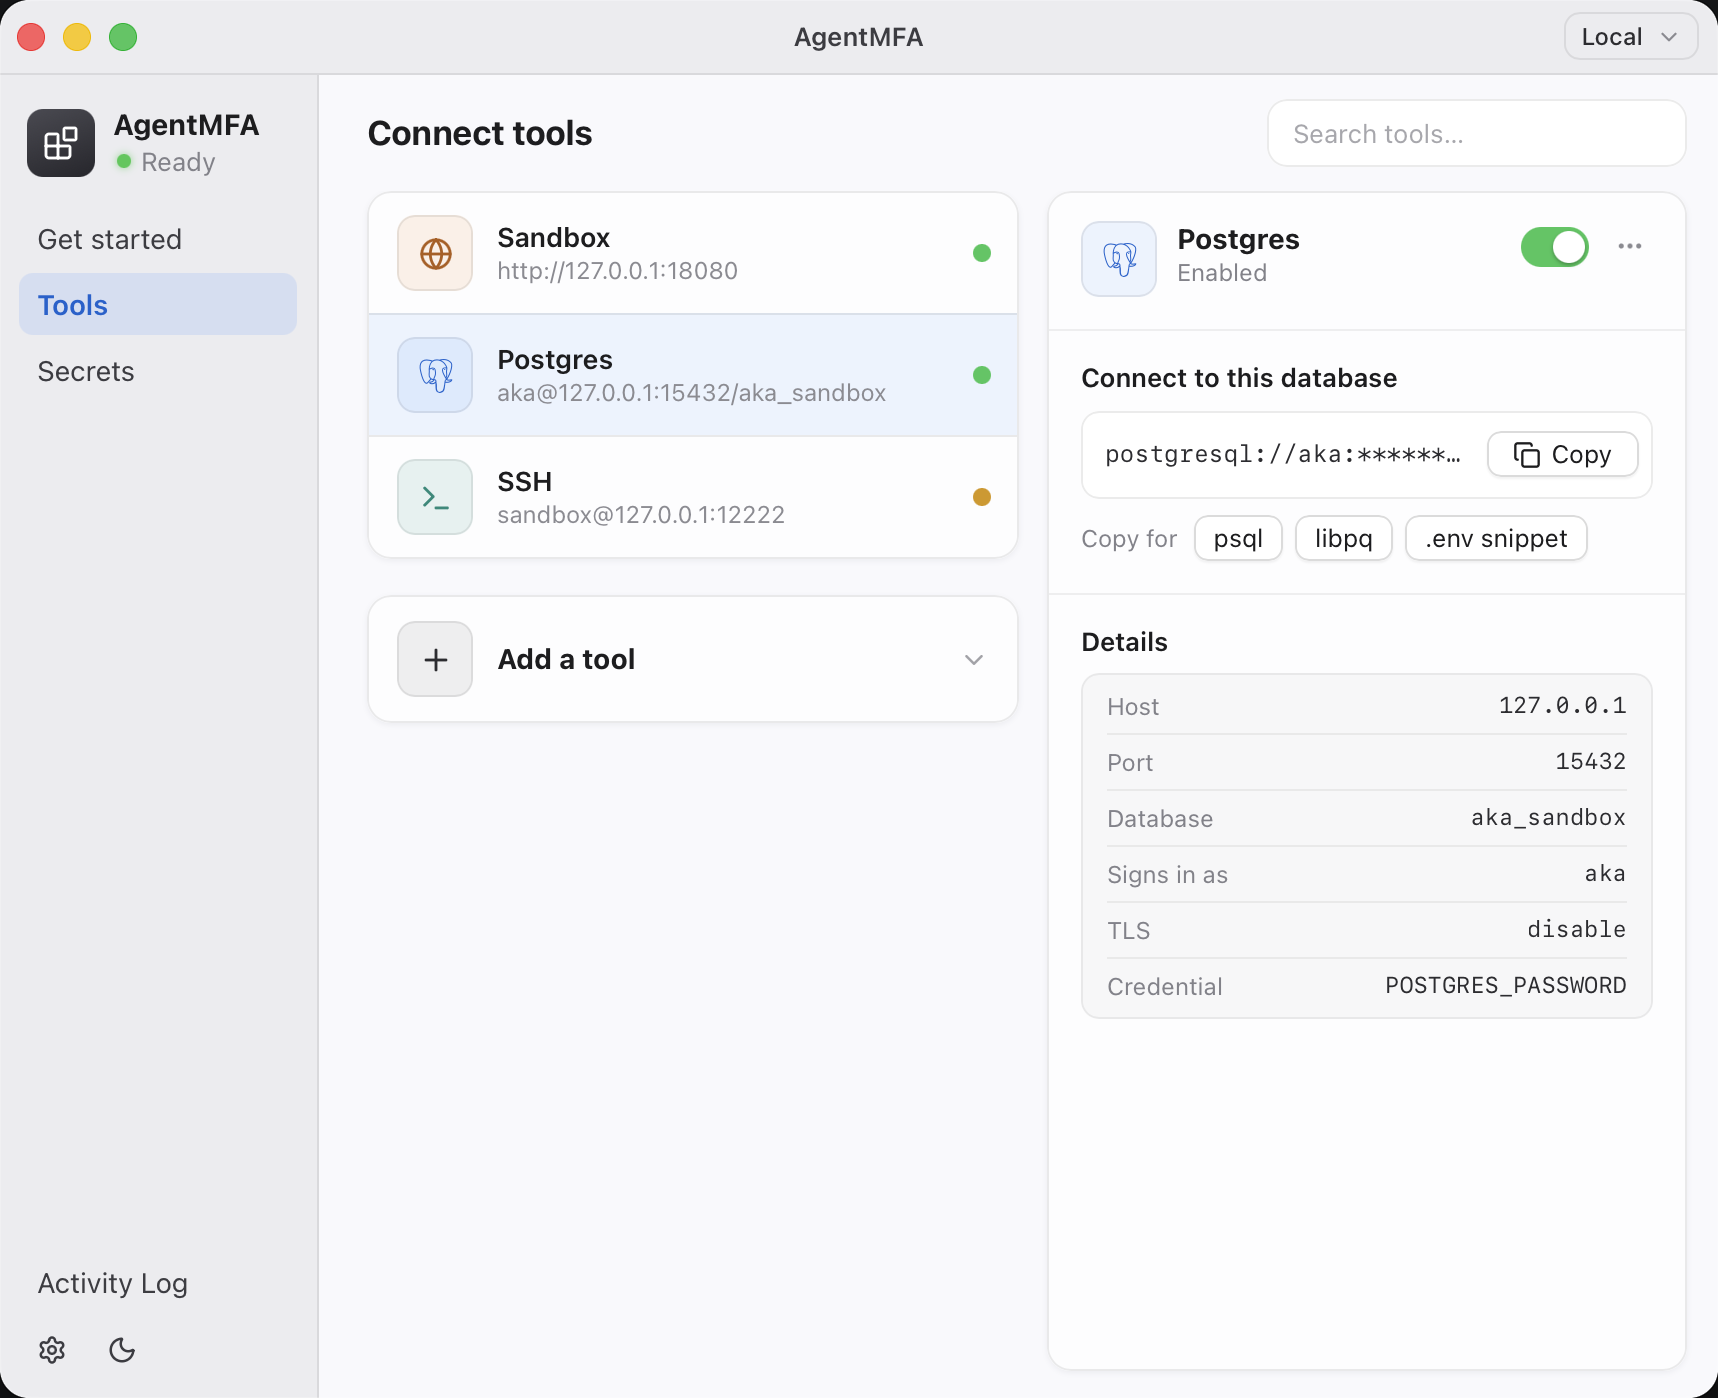Screen dimensions: 1718x1398
Task: Expand the Add a tool chevron
Action: [x=974, y=659]
